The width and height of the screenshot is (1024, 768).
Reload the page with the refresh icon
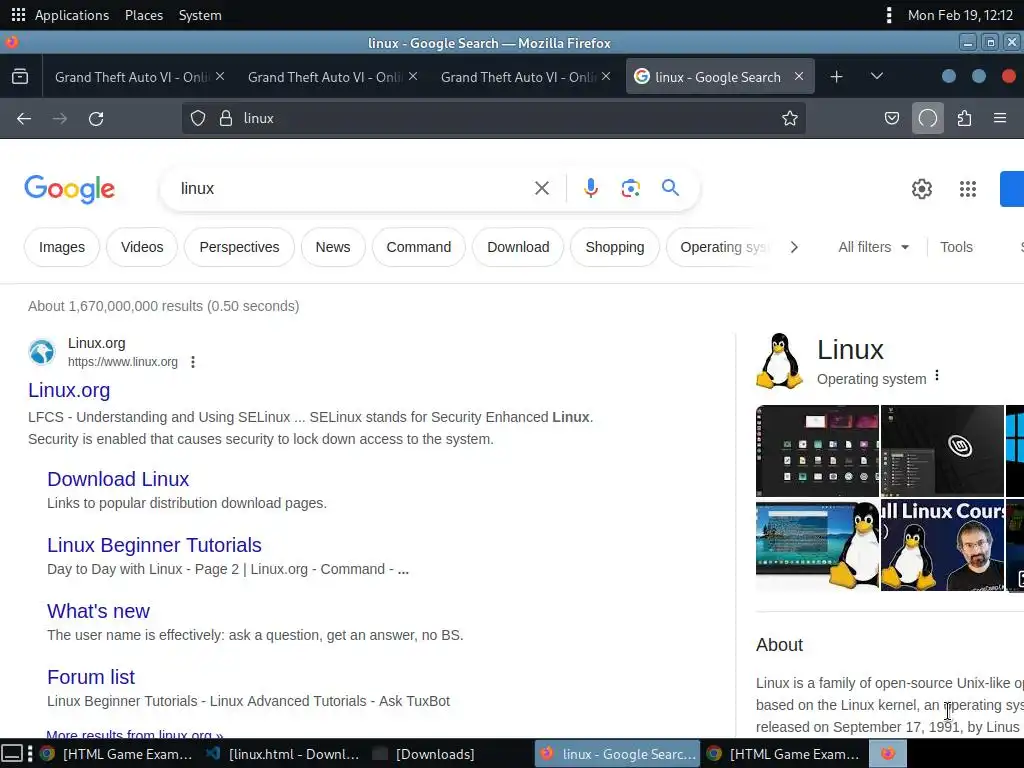coord(96,118)
